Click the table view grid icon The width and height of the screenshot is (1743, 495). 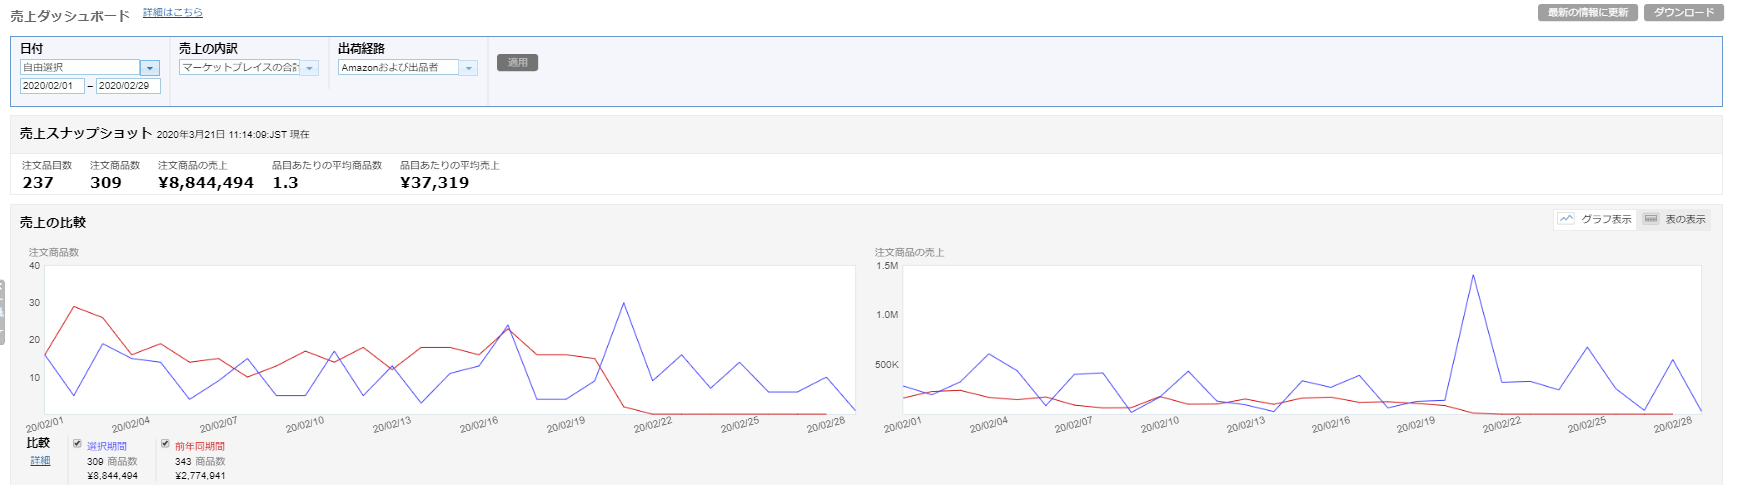(x=1650, y=219)
